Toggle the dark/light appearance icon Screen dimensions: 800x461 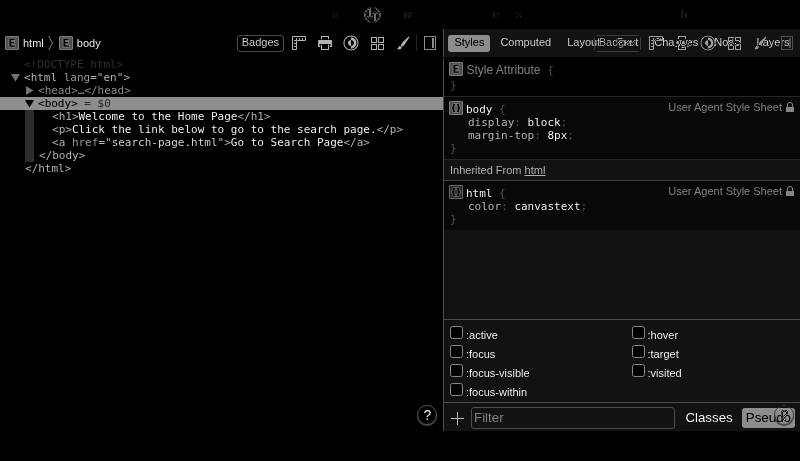(x=351, y=43)
